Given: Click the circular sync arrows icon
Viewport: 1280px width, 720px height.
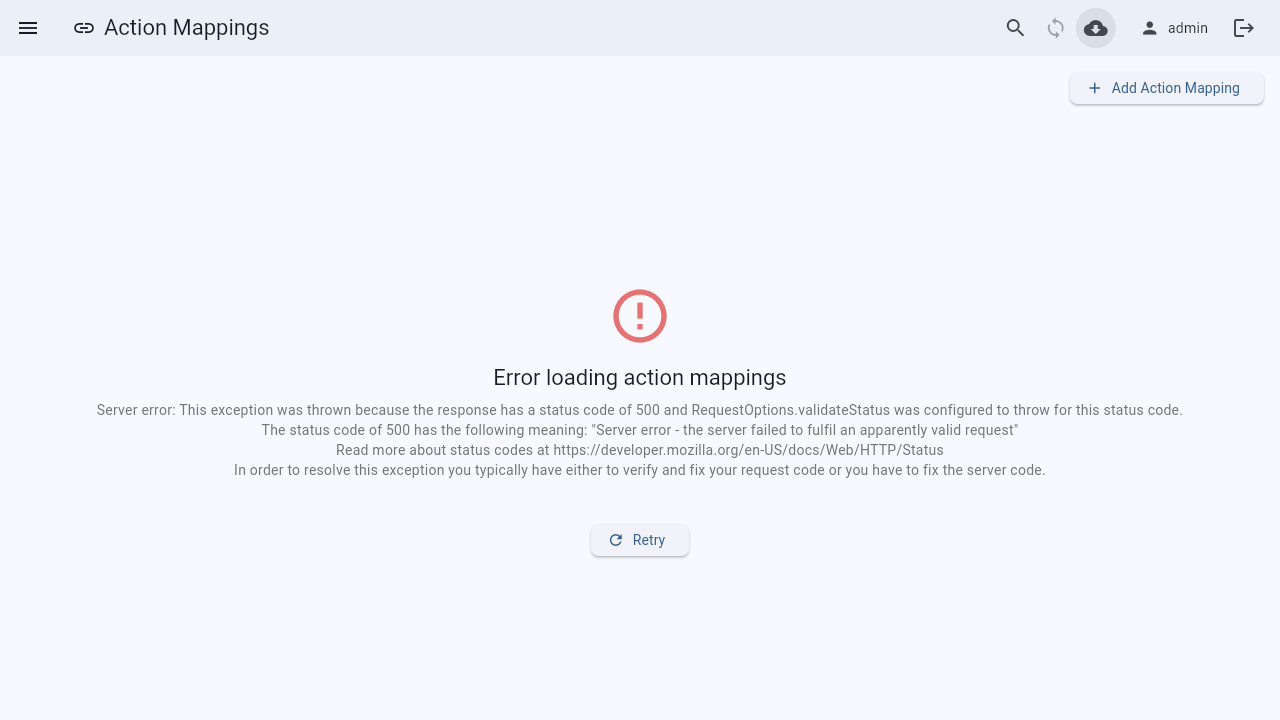Looking at the screenshot, I should [1056, 28].
